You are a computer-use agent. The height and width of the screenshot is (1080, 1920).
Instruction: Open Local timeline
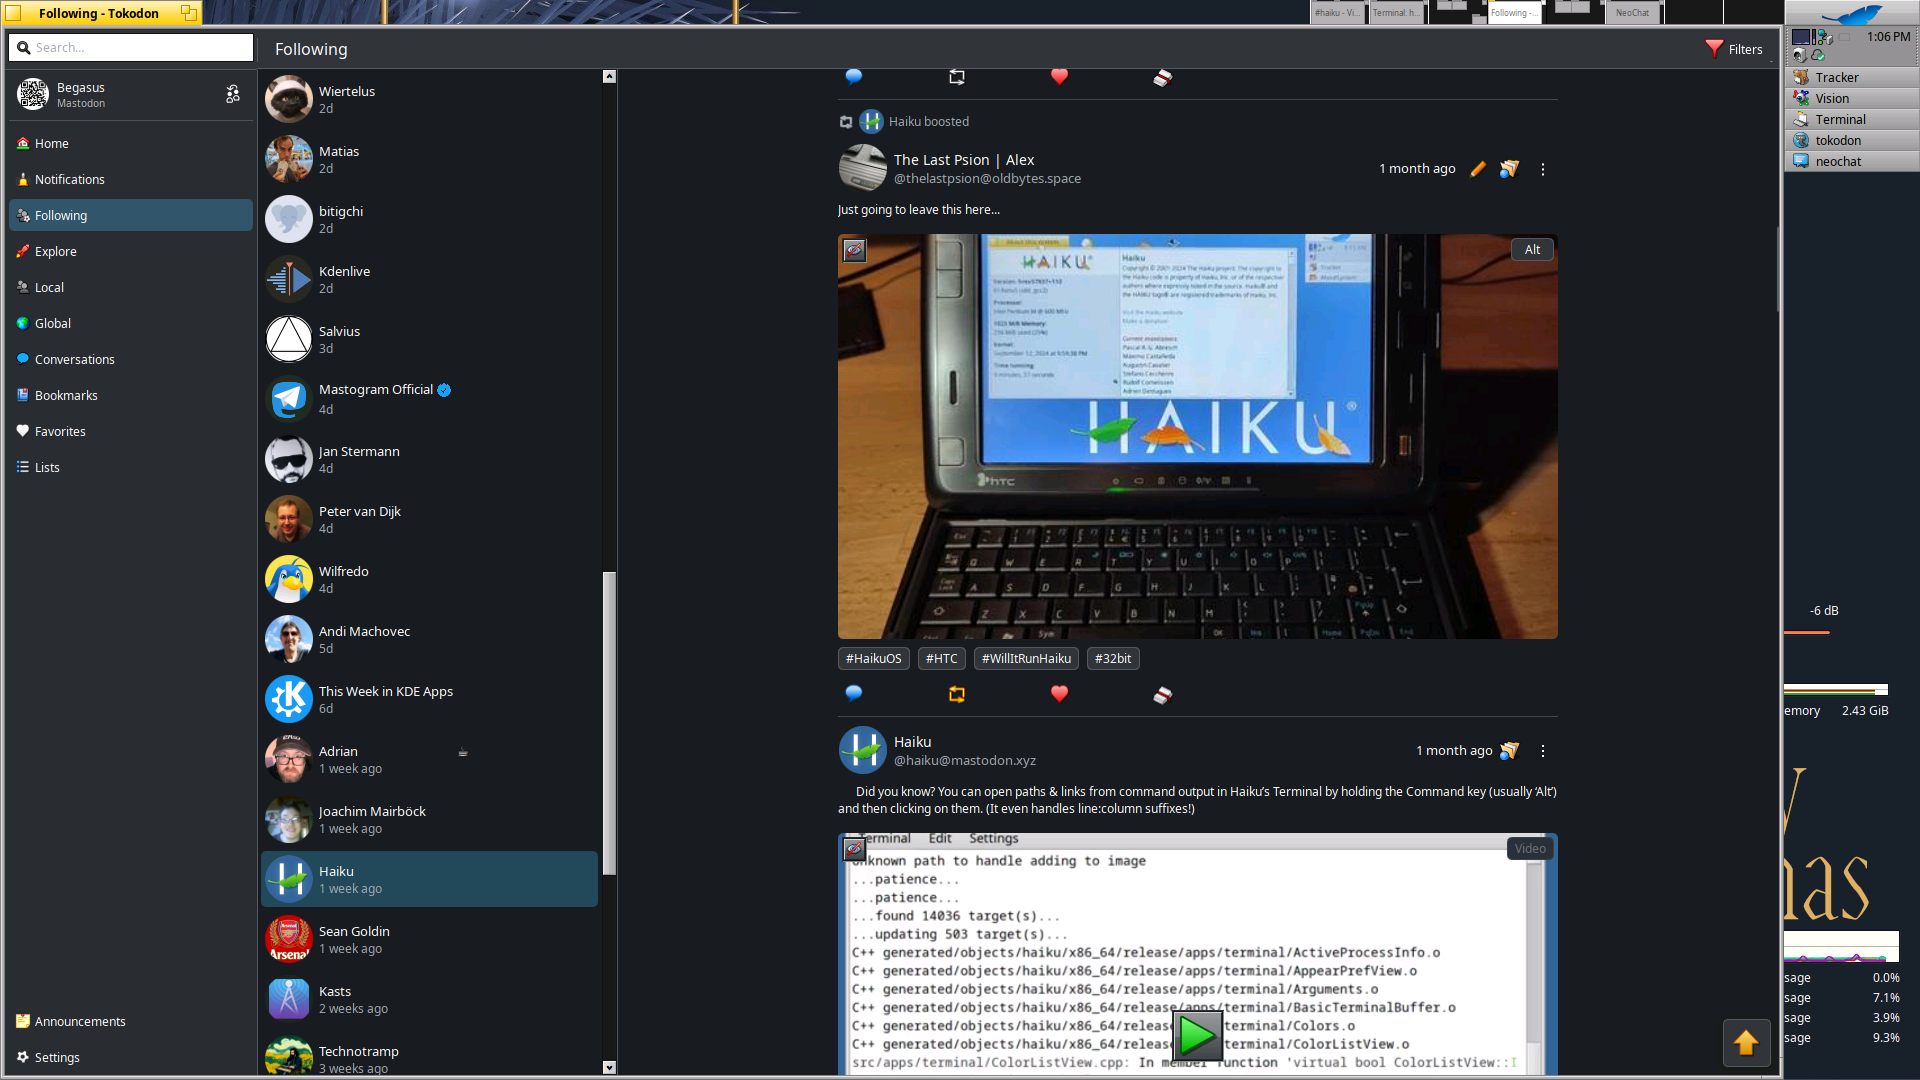click(131, 288)
